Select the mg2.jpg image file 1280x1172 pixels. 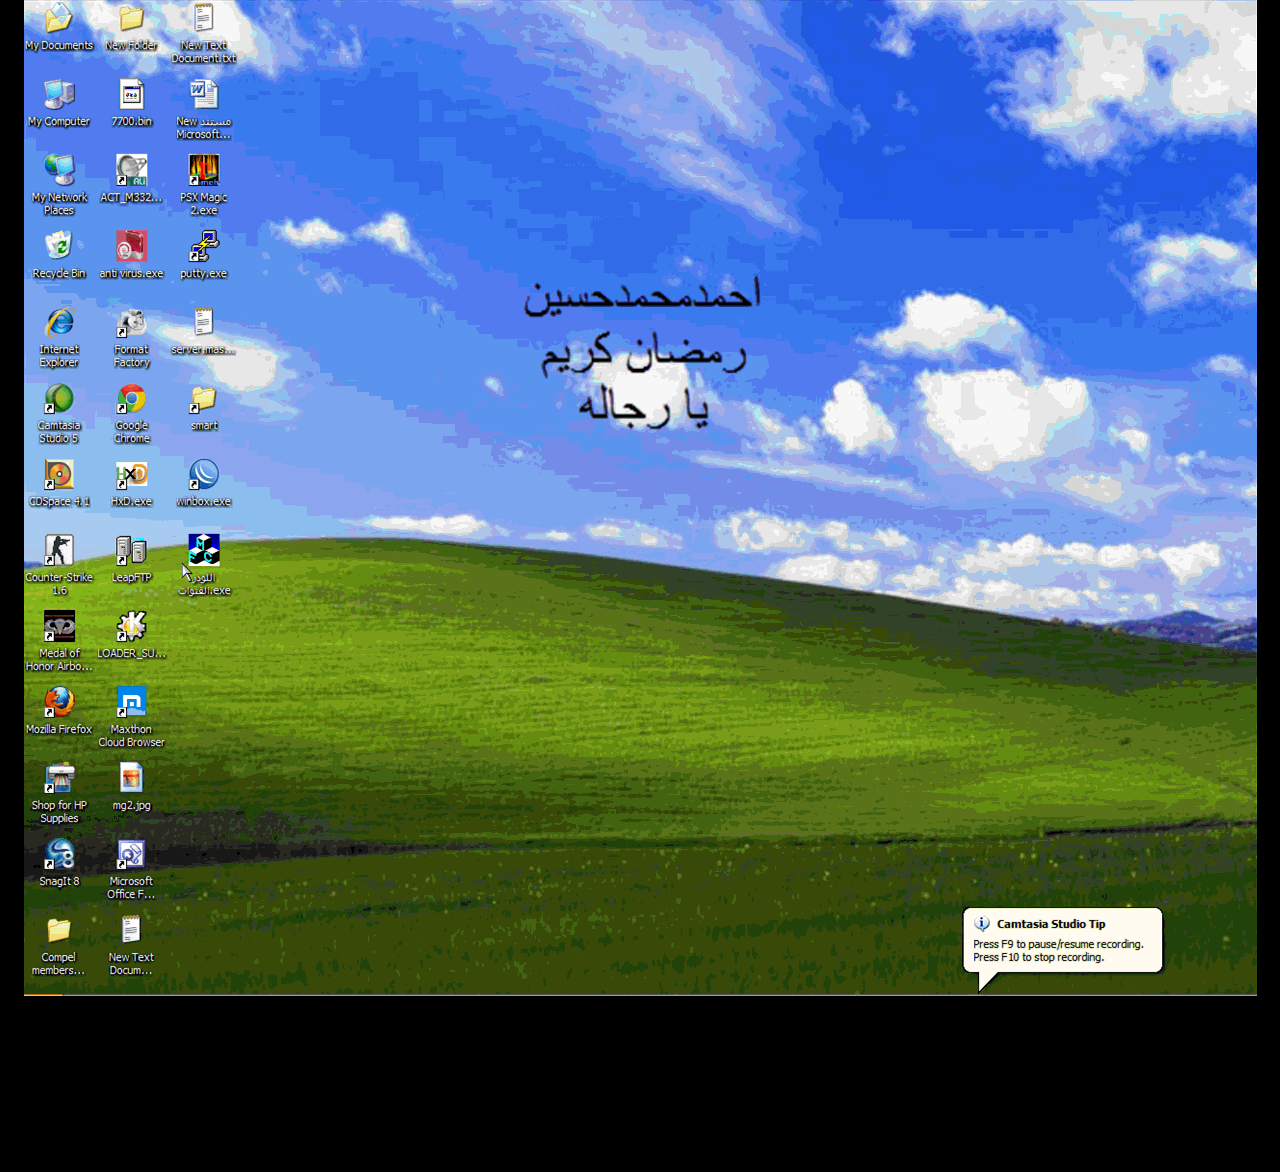[x=131, y=779]
